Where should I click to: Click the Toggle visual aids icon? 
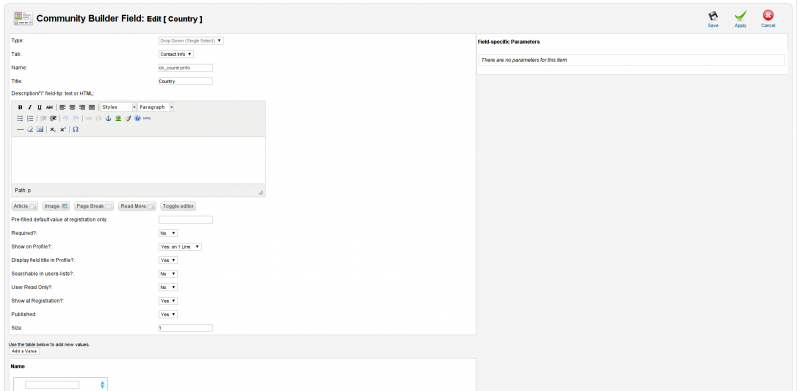pyautogui.click(x=40, y=130)
